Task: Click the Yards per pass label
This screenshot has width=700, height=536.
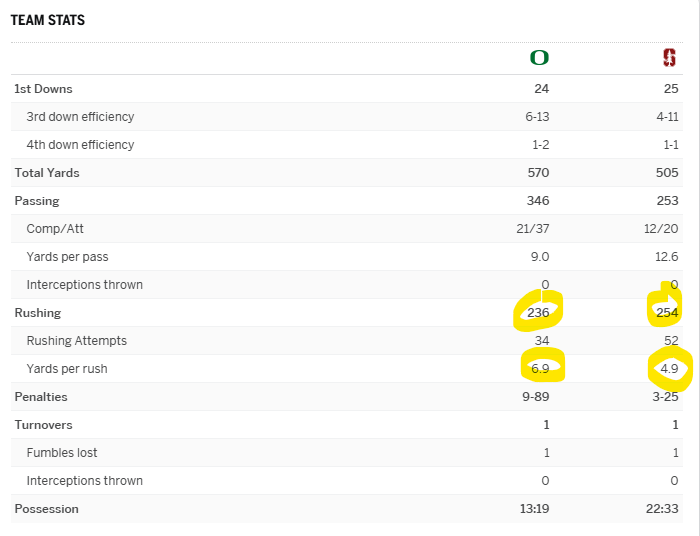Action: tap(67, 257)
